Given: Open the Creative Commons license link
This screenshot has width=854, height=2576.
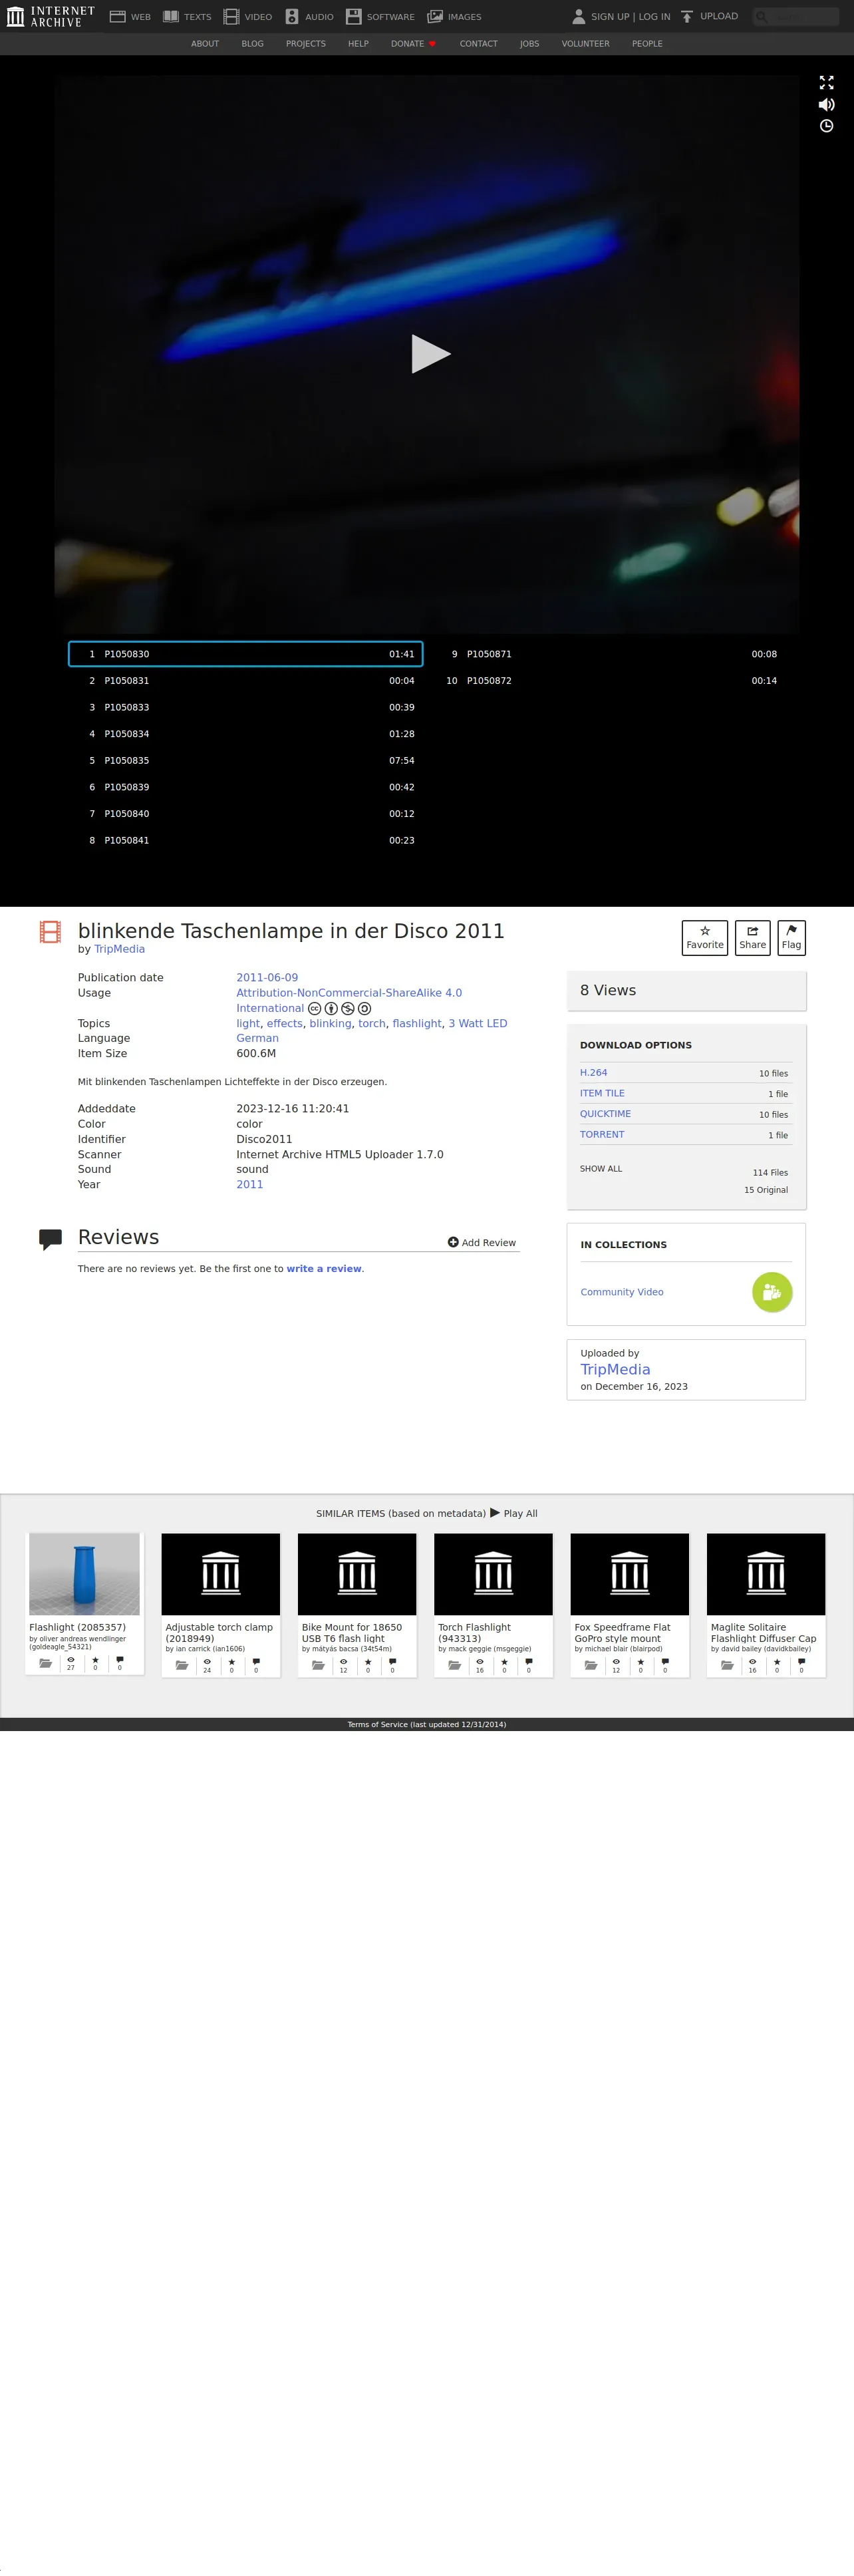Looking at the screenshot, I should (x=349, y=1001).
